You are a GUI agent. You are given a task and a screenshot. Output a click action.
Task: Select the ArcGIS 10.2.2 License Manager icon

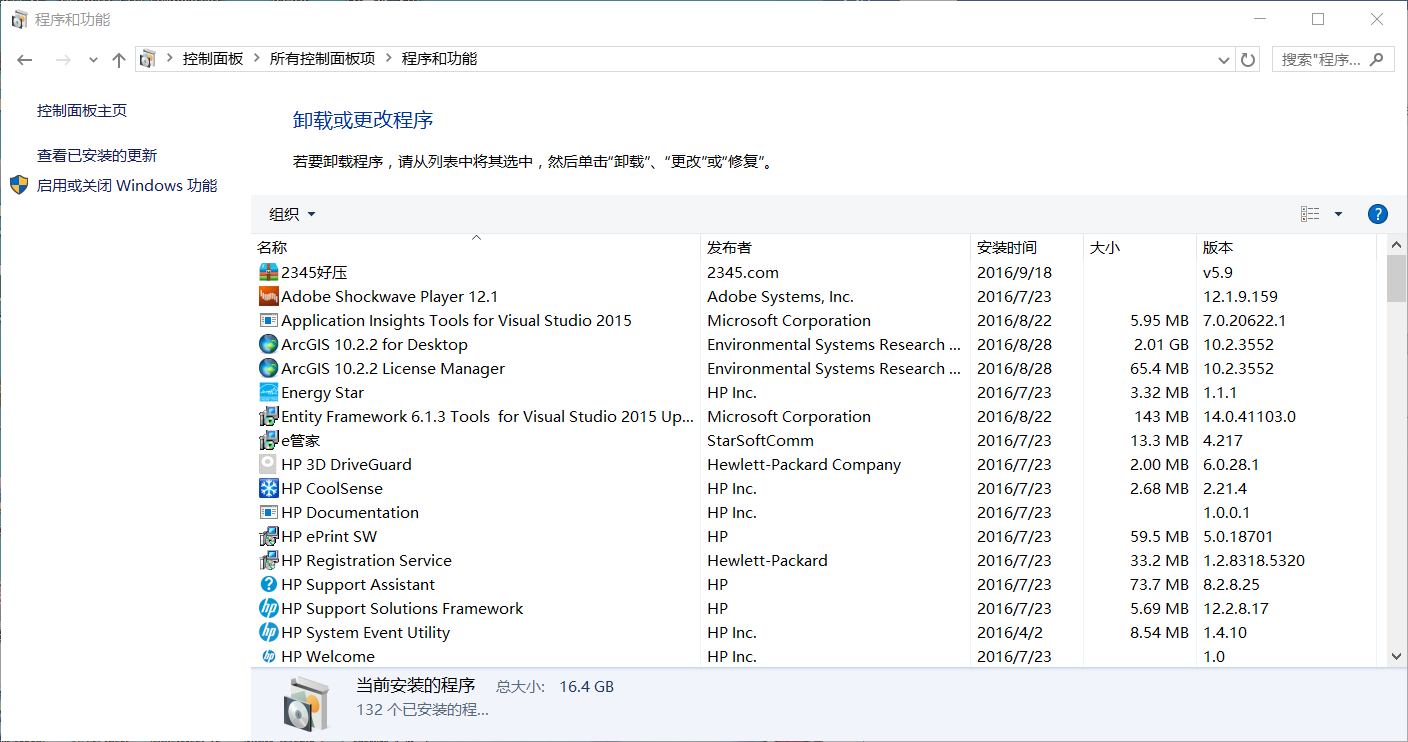tap(268, 368)
